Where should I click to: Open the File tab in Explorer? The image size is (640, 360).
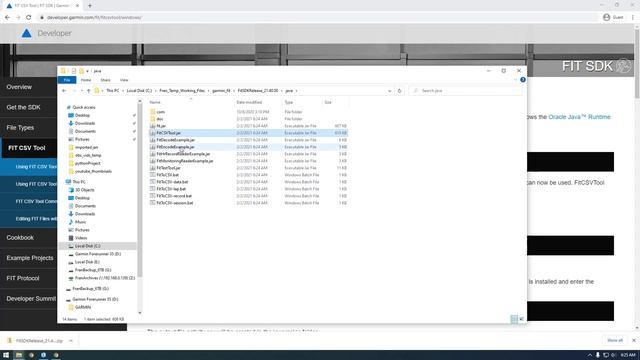67,80
